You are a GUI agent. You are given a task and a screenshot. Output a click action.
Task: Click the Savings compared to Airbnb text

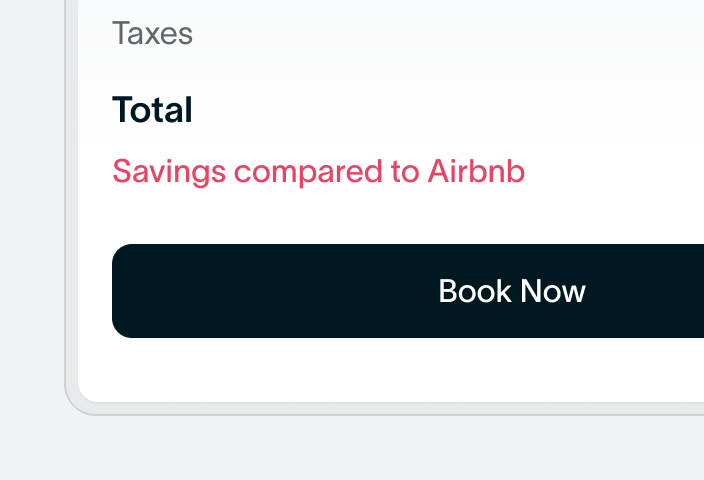pos(318,172)
